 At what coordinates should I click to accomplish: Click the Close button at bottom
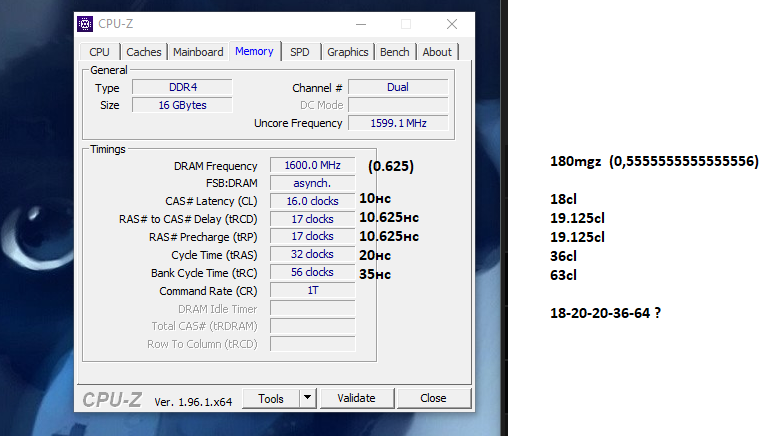tap(434, 398)
